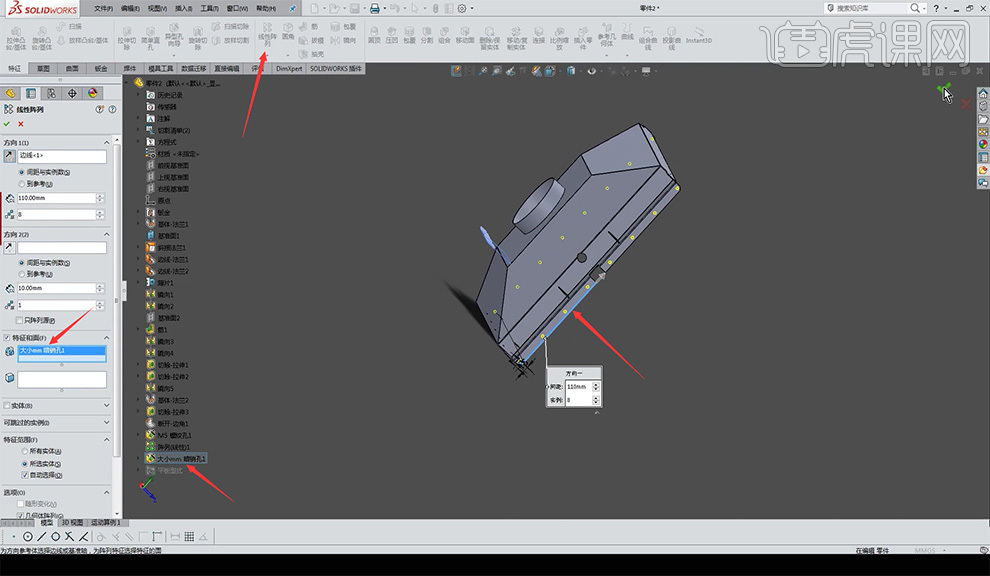Viewport: 990px width, 576px height.
Task: Select 阵列(线性)1 in the feature tree
Action: (x=176, y=447)
